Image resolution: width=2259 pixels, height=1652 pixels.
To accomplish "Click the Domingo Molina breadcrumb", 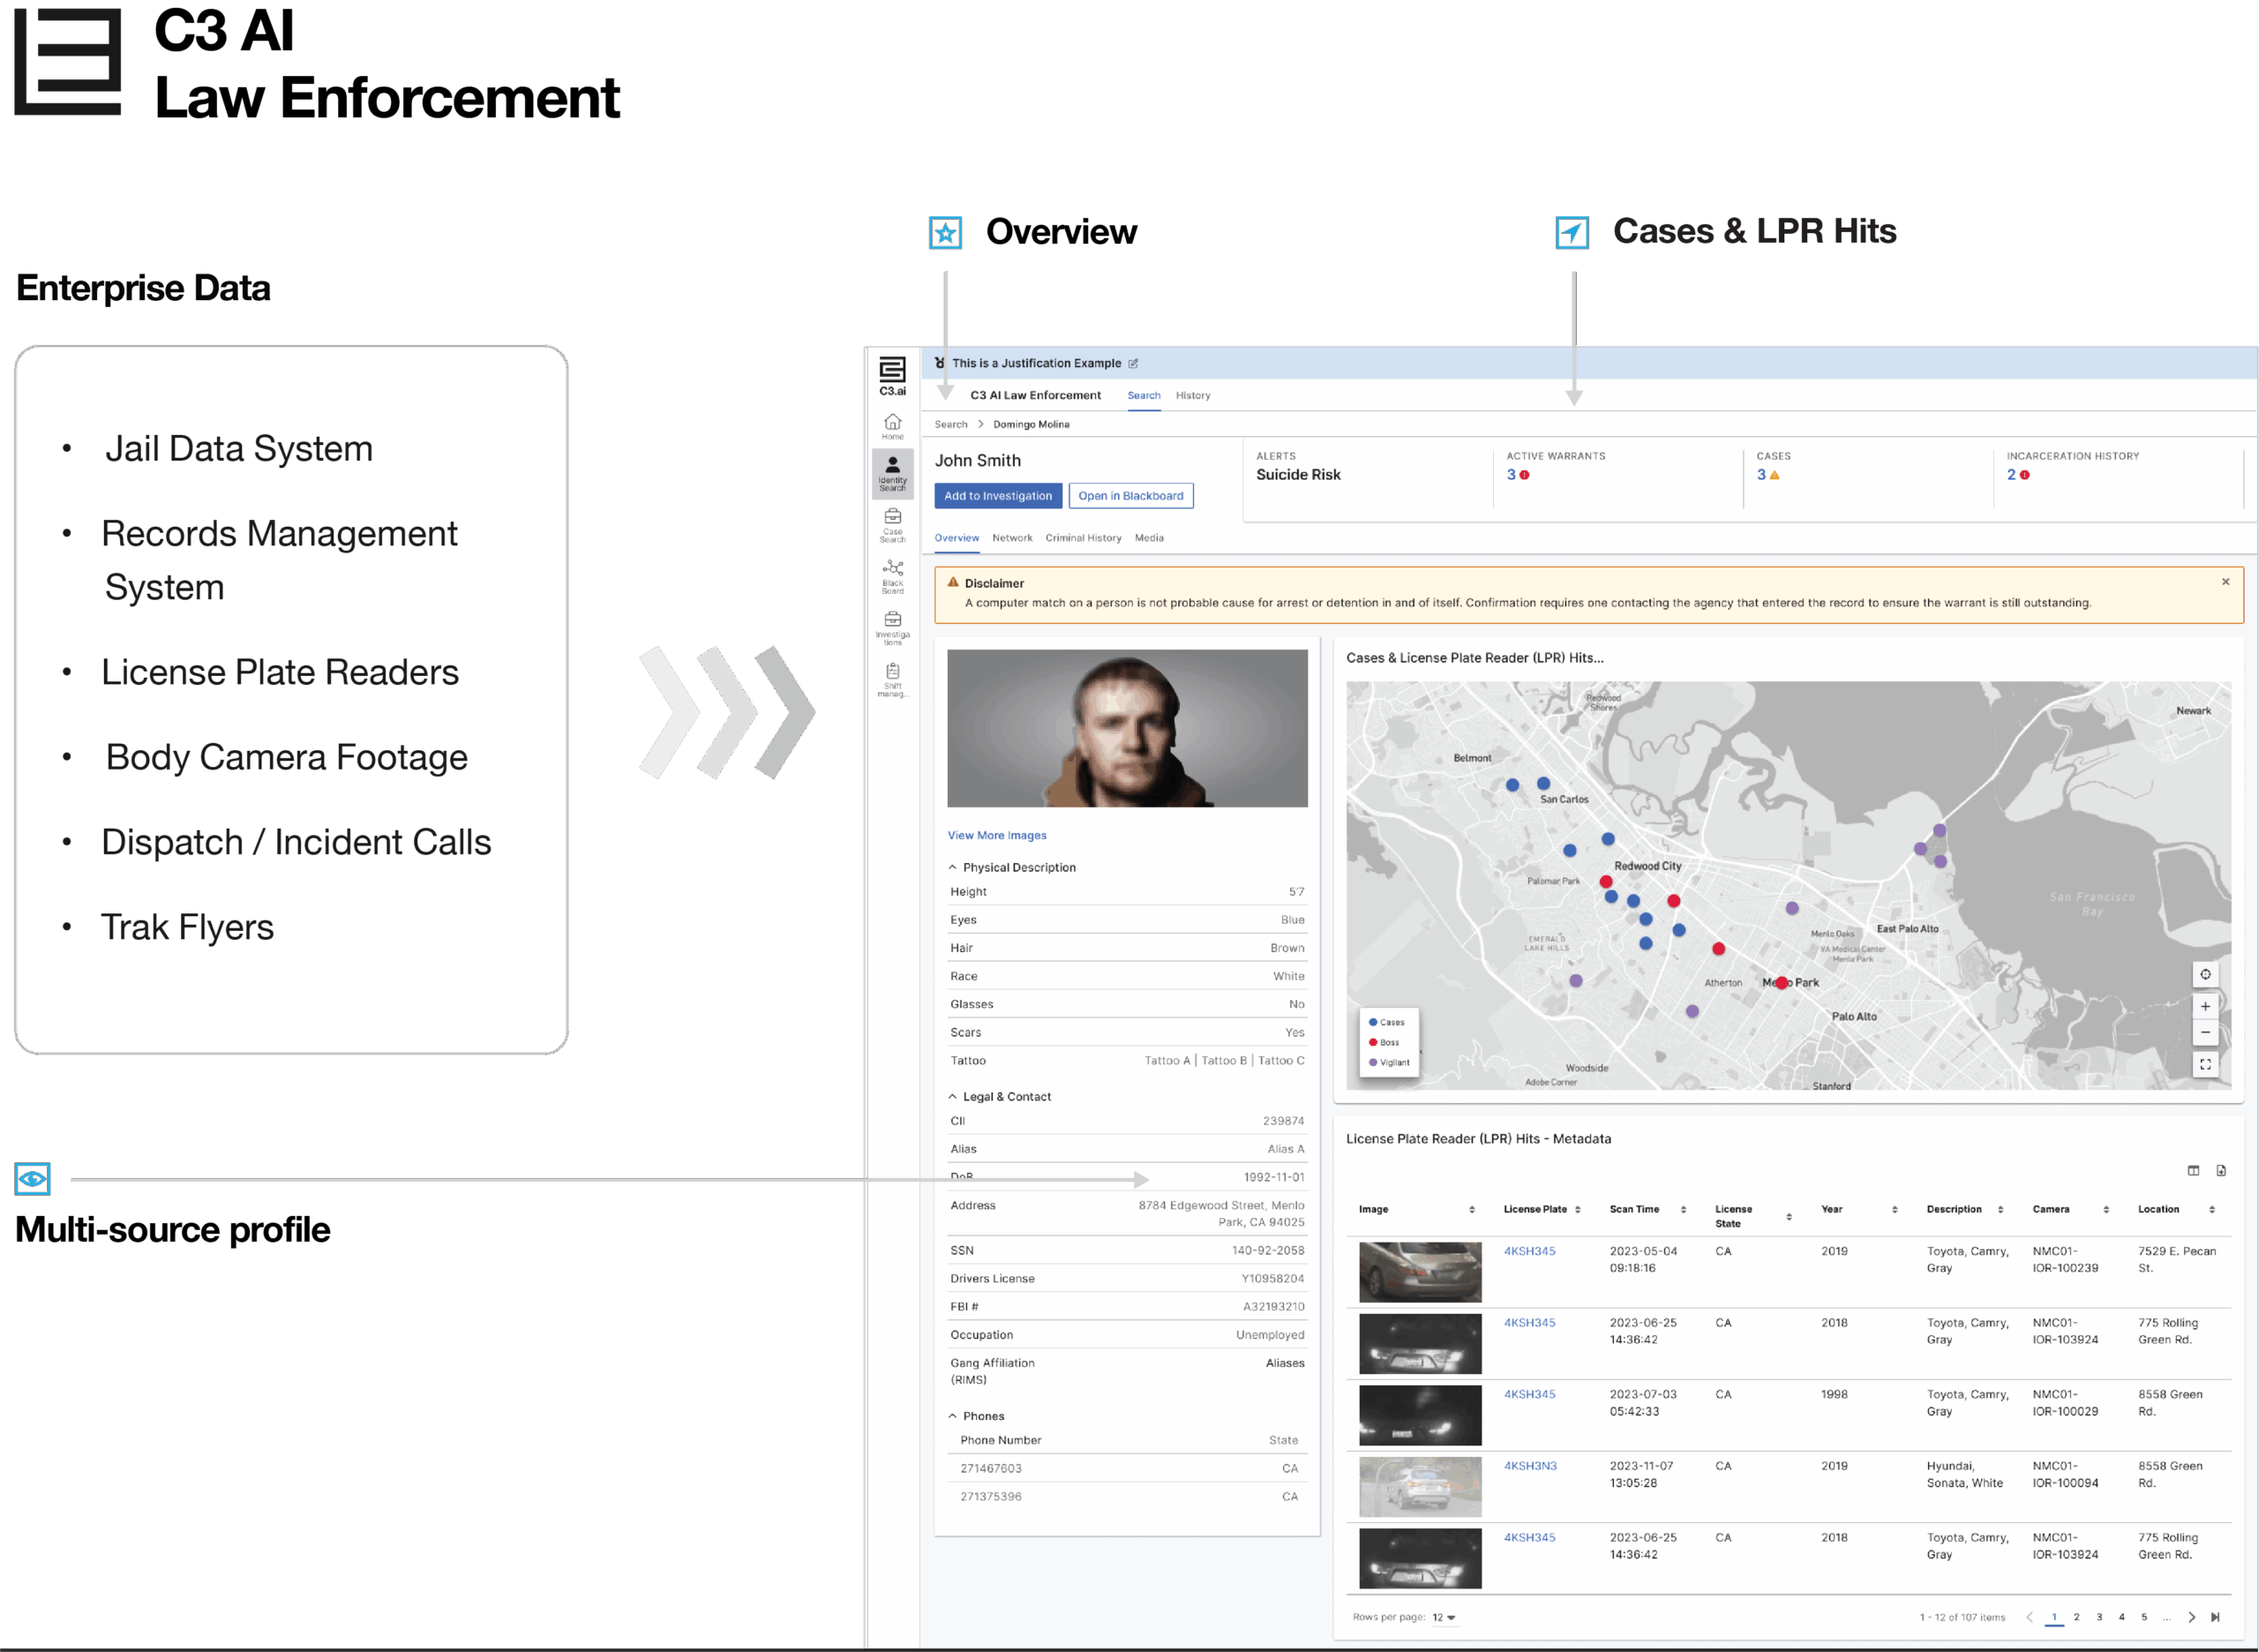I will click(x=1031, y=425).
